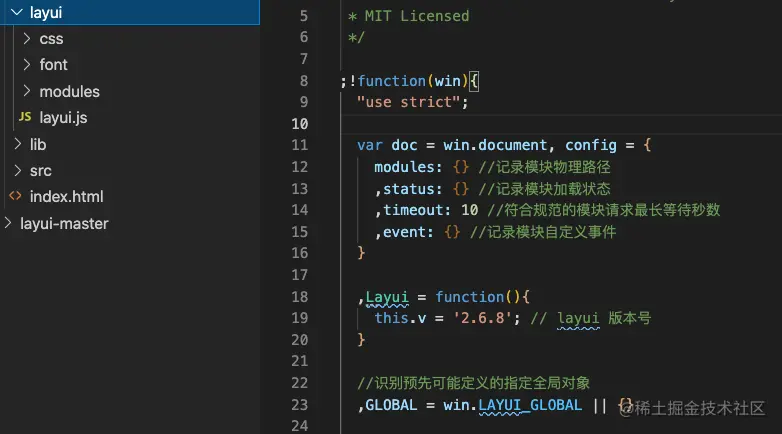Expand the modules folder chevron
Viewport: 782px width, 434px height.
coord(27,91)
